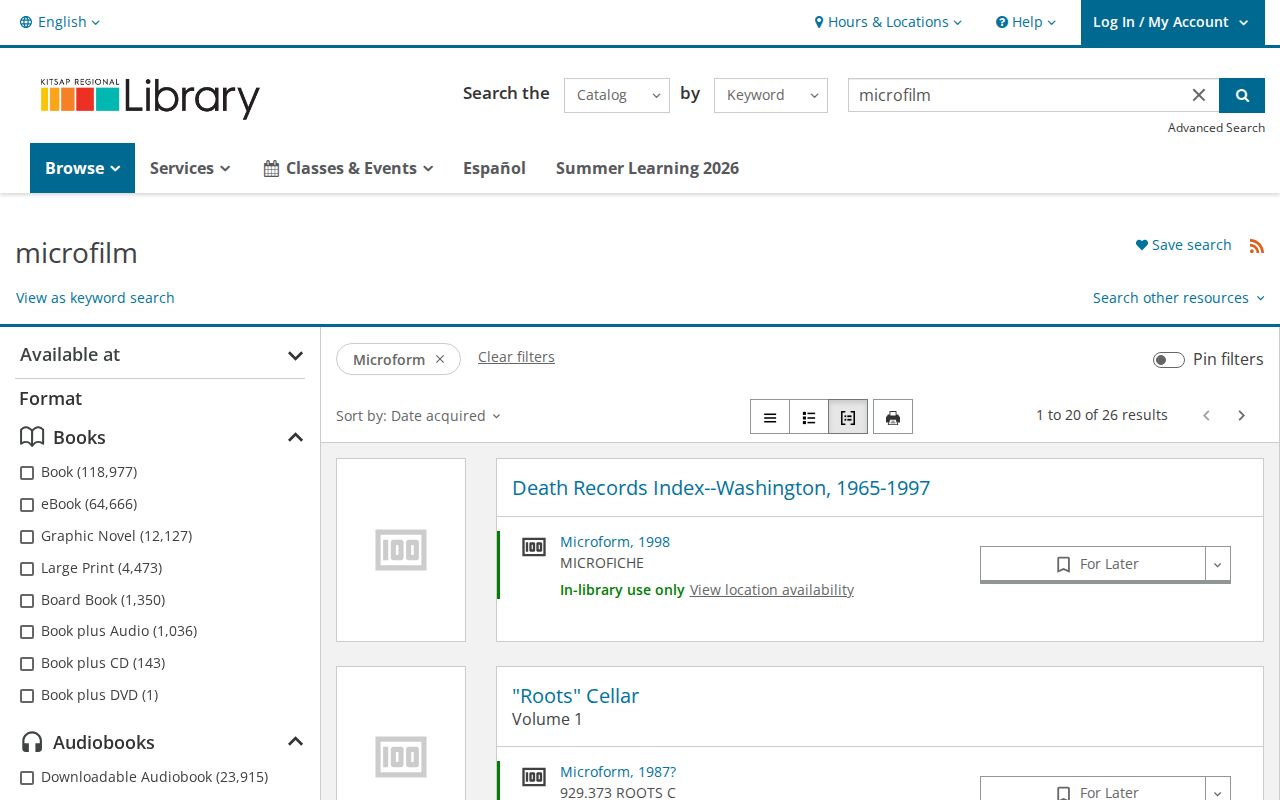The width and height of the screenshot is (1280, 800).
Task: Click the print results icon
Action: [x=893, y=417]
